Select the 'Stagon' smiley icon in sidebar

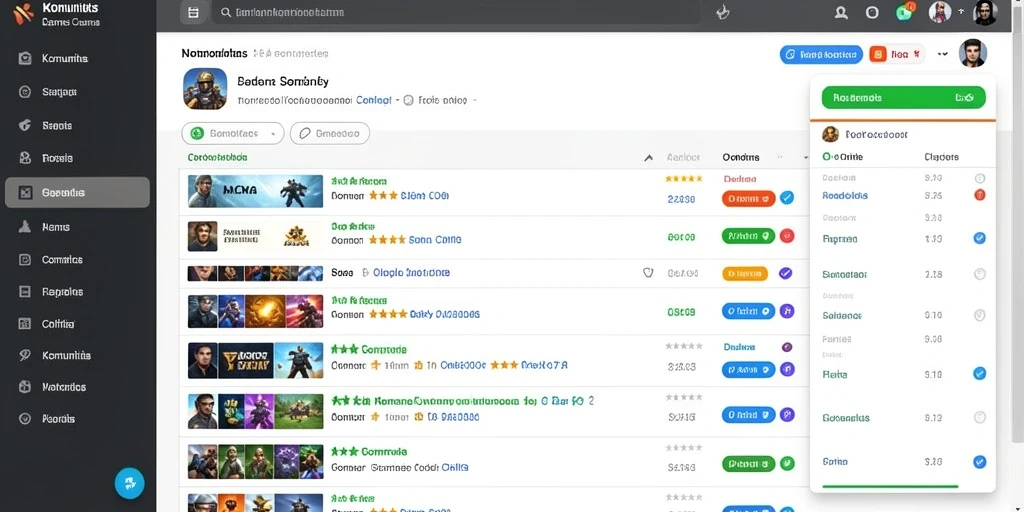25,92
